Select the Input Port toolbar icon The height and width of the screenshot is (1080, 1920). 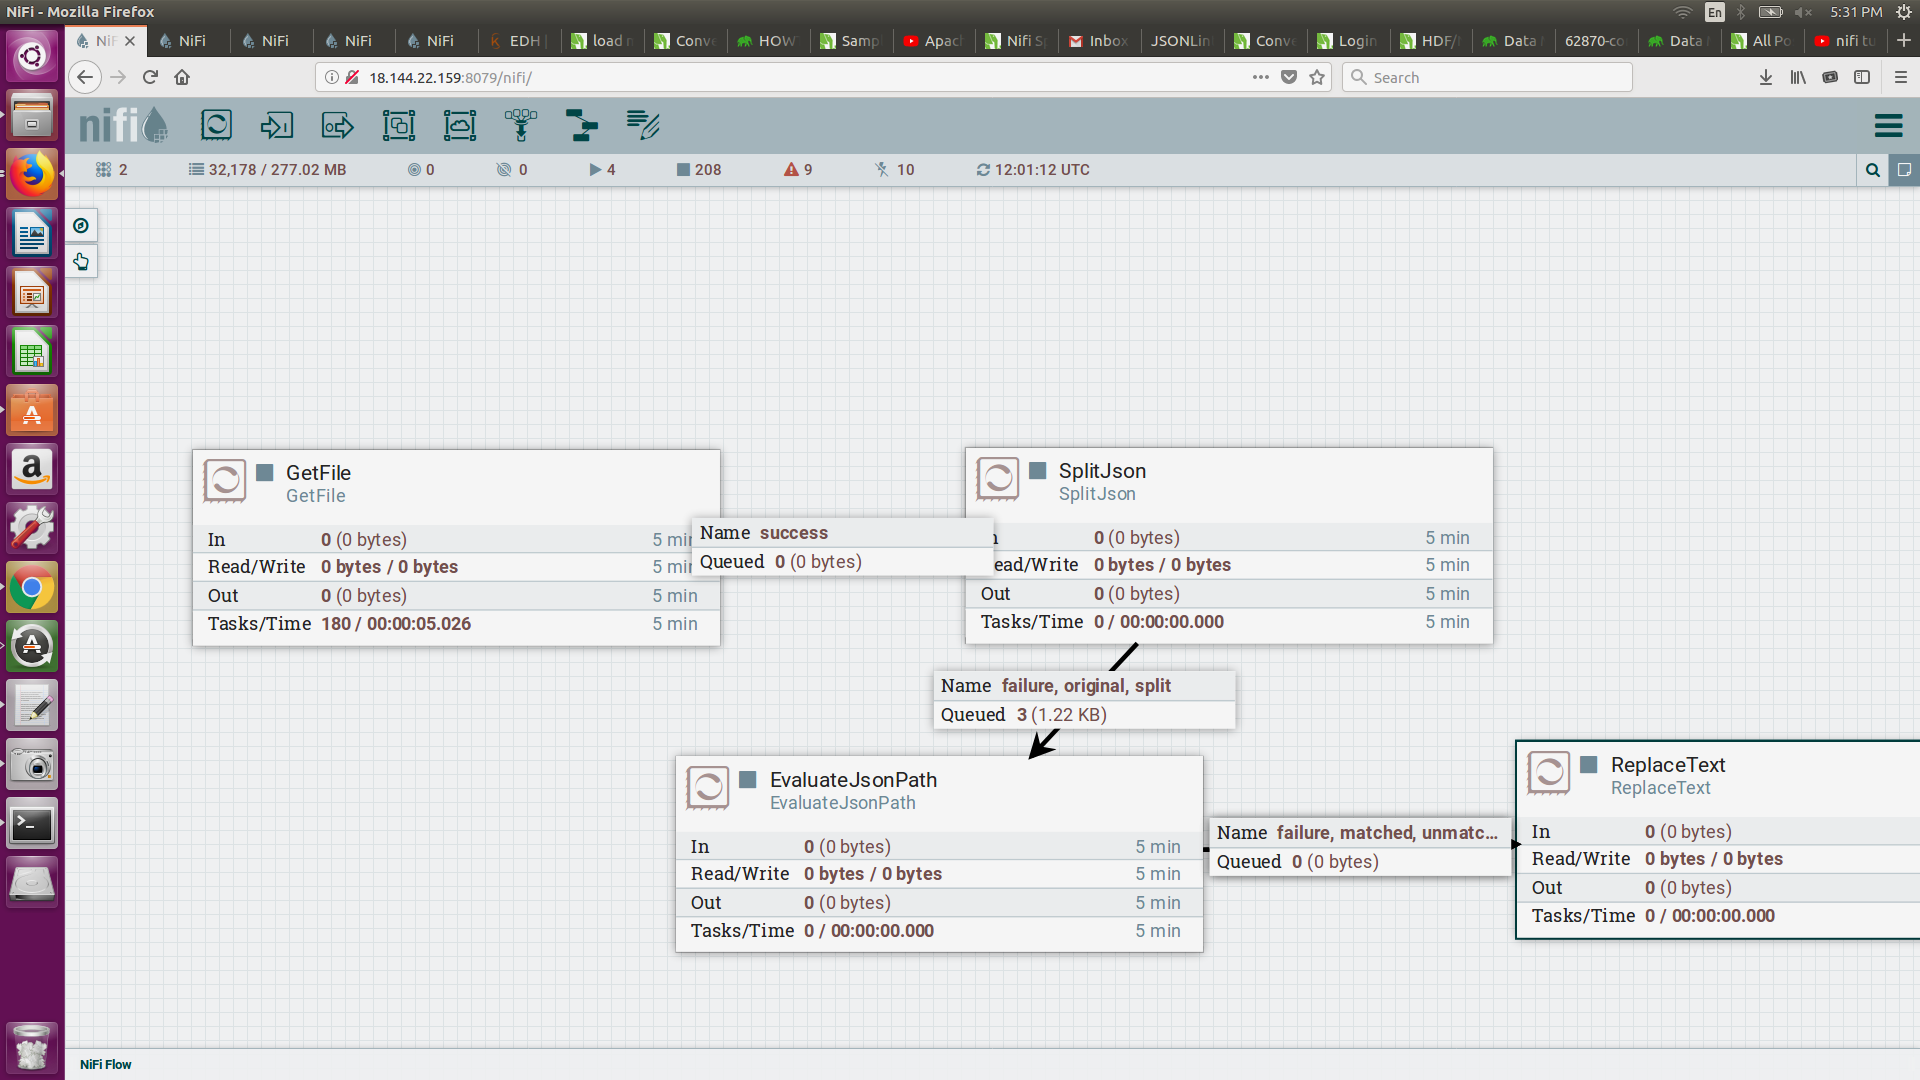point(277,125)
